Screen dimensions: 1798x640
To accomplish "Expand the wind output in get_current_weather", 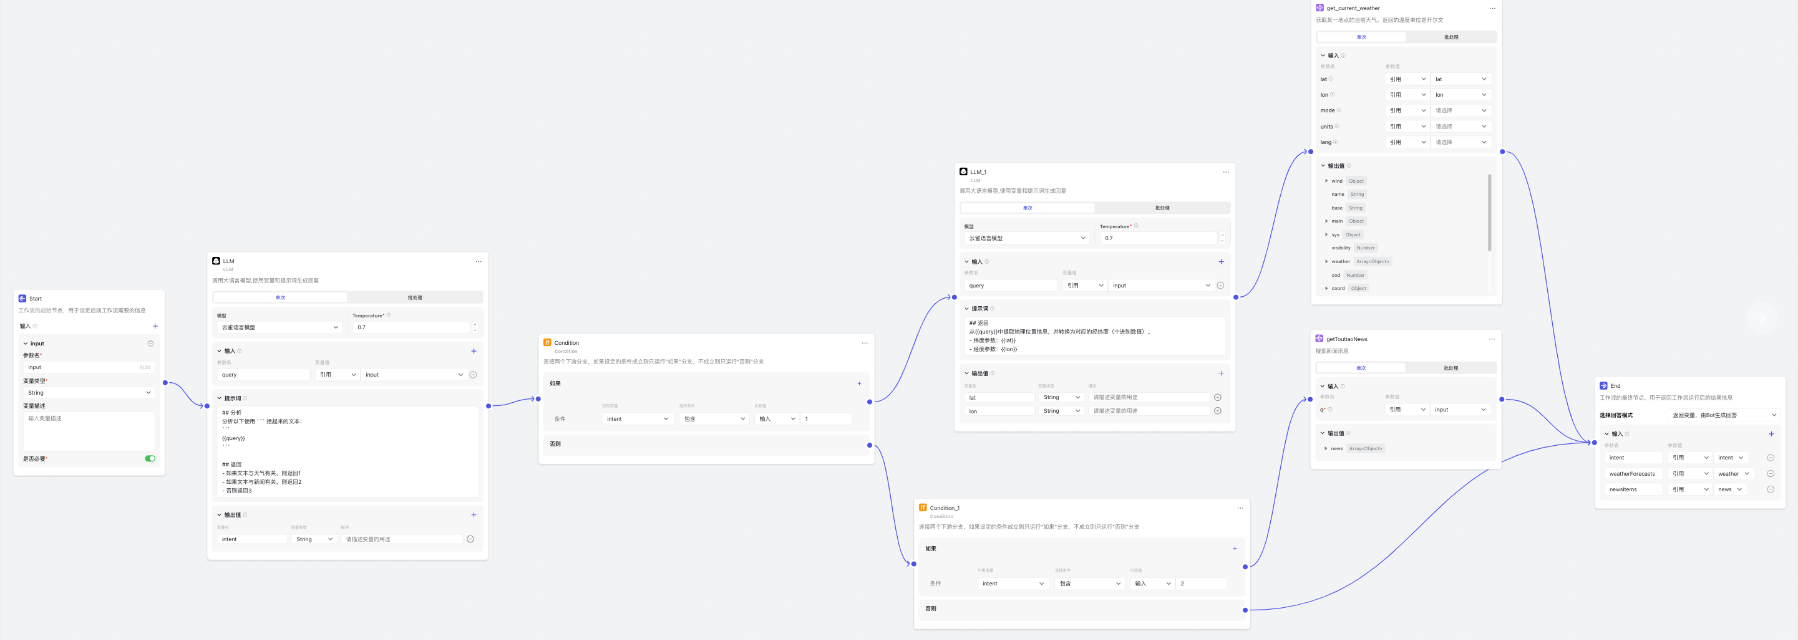I will coord(1327,181).
